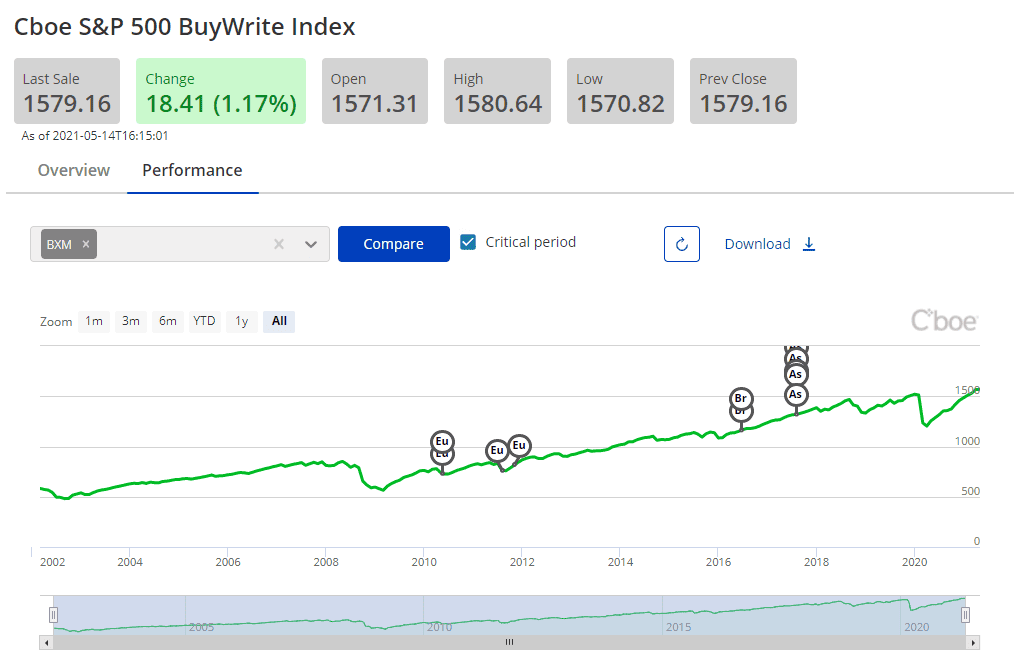This screenshot has height=665, width=1023.
Task: Select the 'Eu' event marker near 2010
Action: [x=441, y=443]
